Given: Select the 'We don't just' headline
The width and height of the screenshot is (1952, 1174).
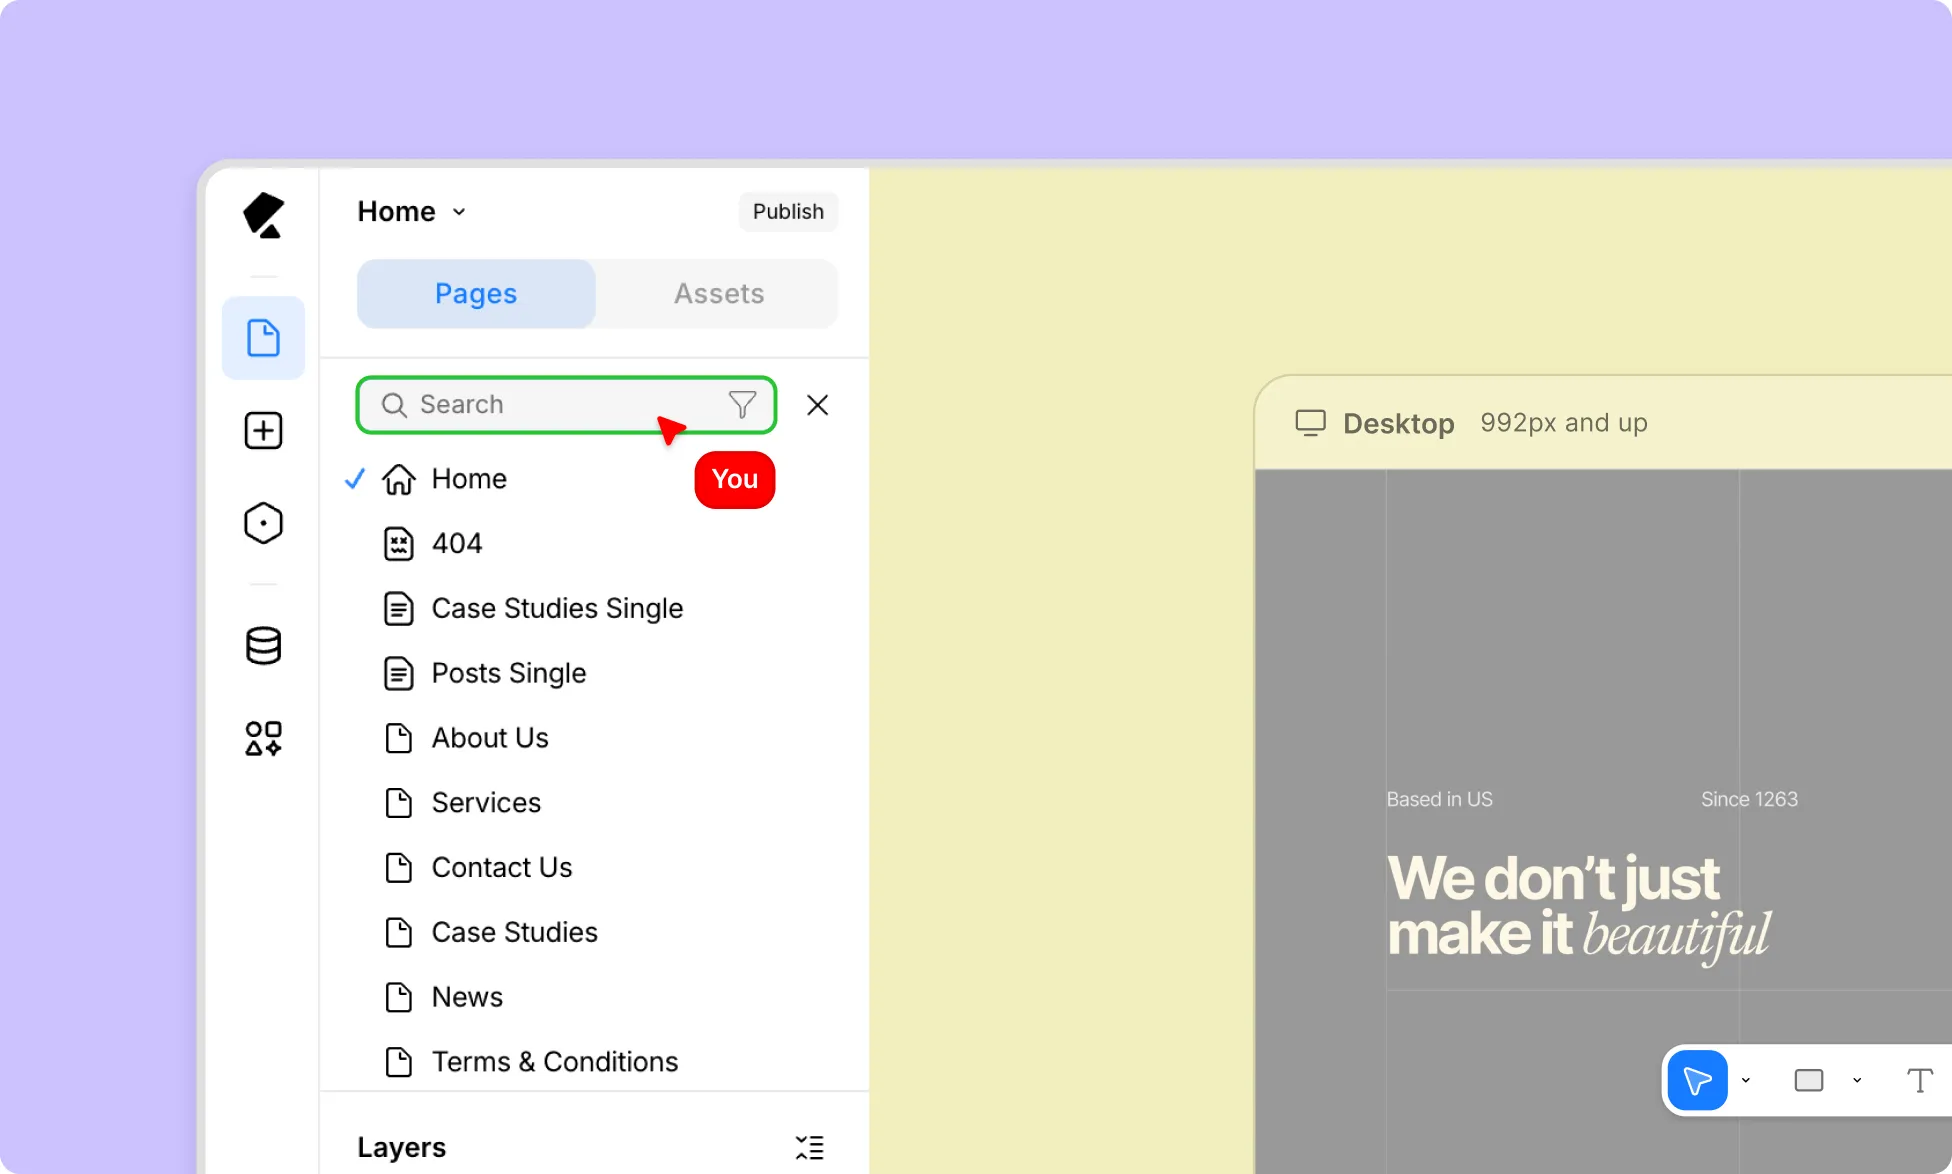Looking at the screenshot, I should pos(1553,879).
